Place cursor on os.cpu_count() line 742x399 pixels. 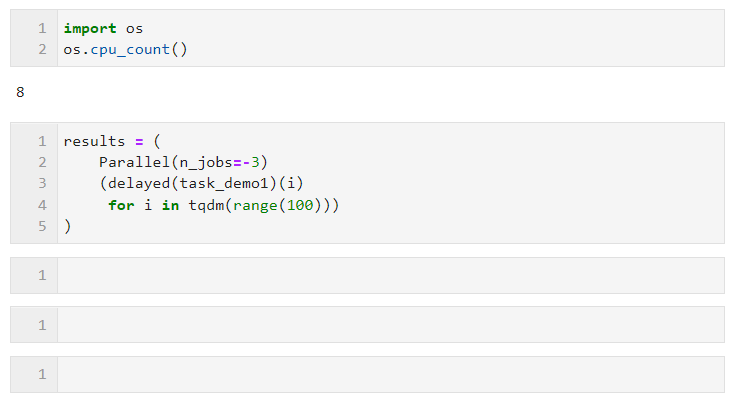tap(125, 49)
